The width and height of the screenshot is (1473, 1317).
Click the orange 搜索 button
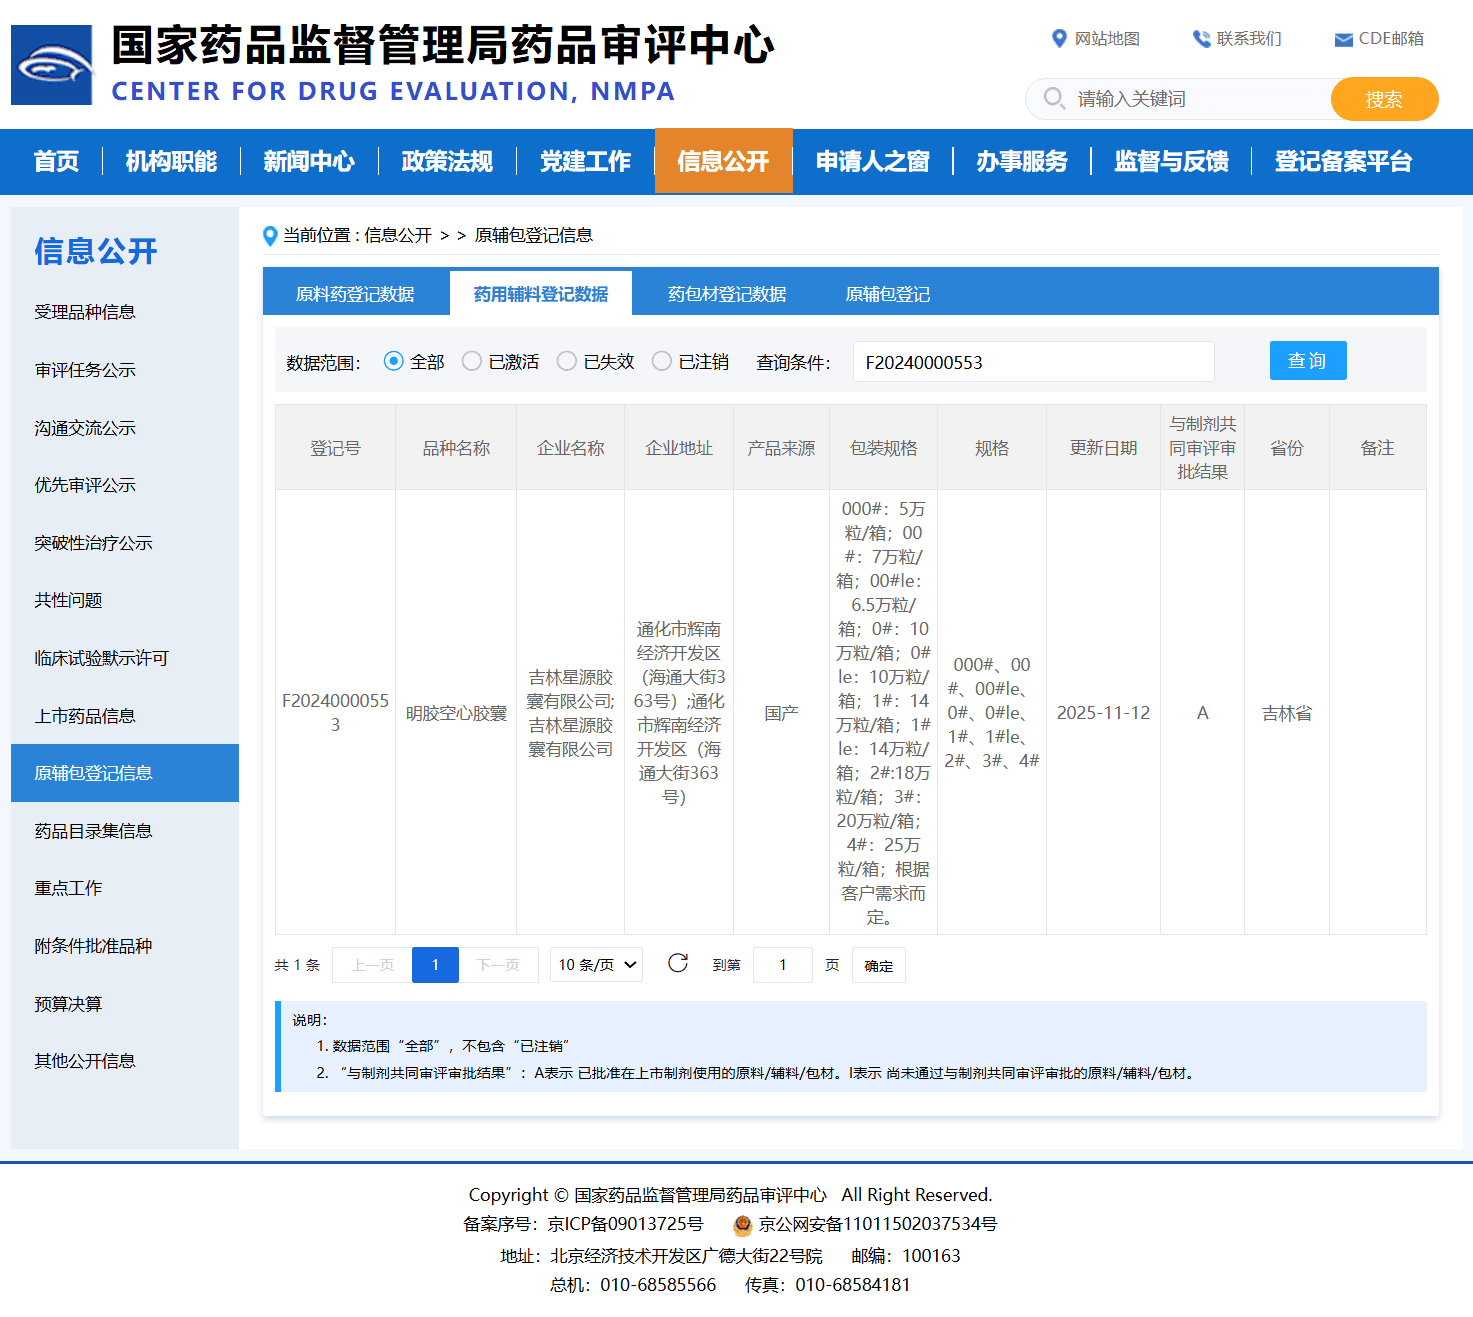(x=1384, y=99)
